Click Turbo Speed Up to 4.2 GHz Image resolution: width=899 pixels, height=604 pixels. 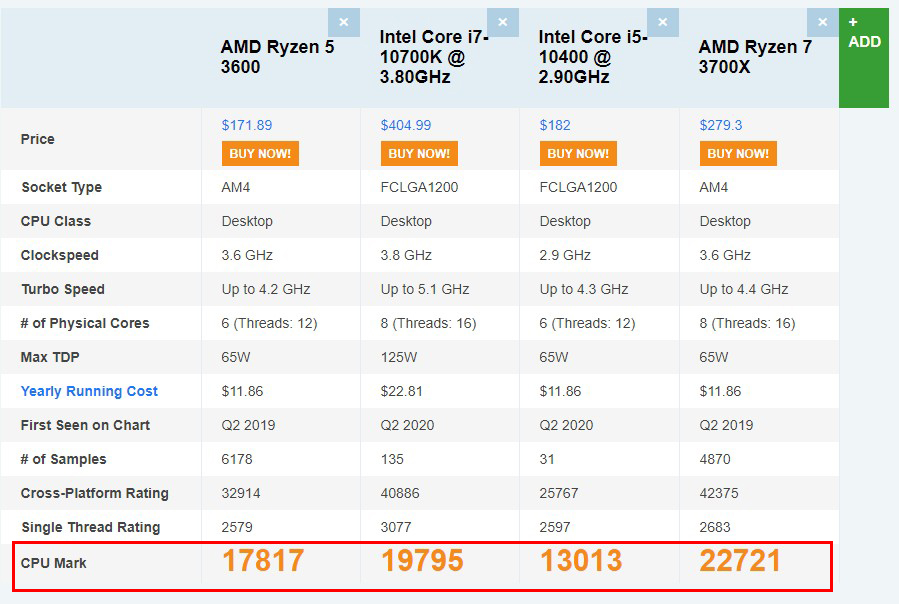266,289
